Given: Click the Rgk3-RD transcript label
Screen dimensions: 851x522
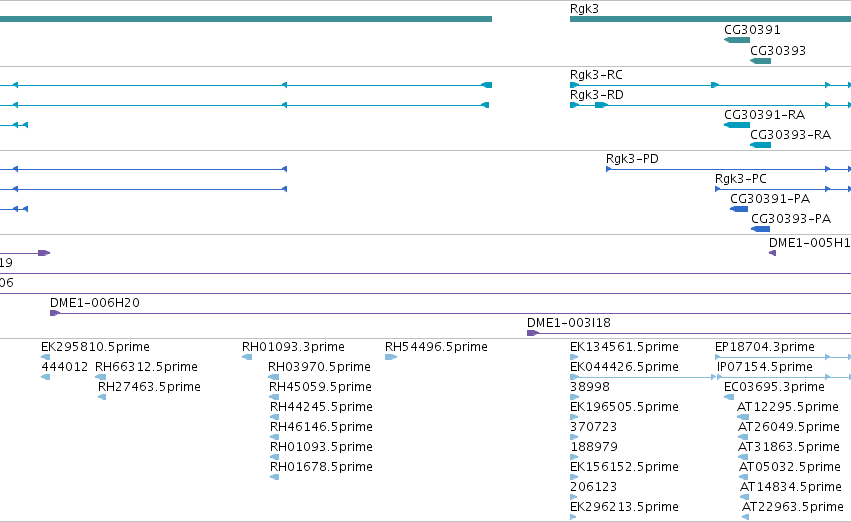Looking at the screenshot, I should pos(596,94).
